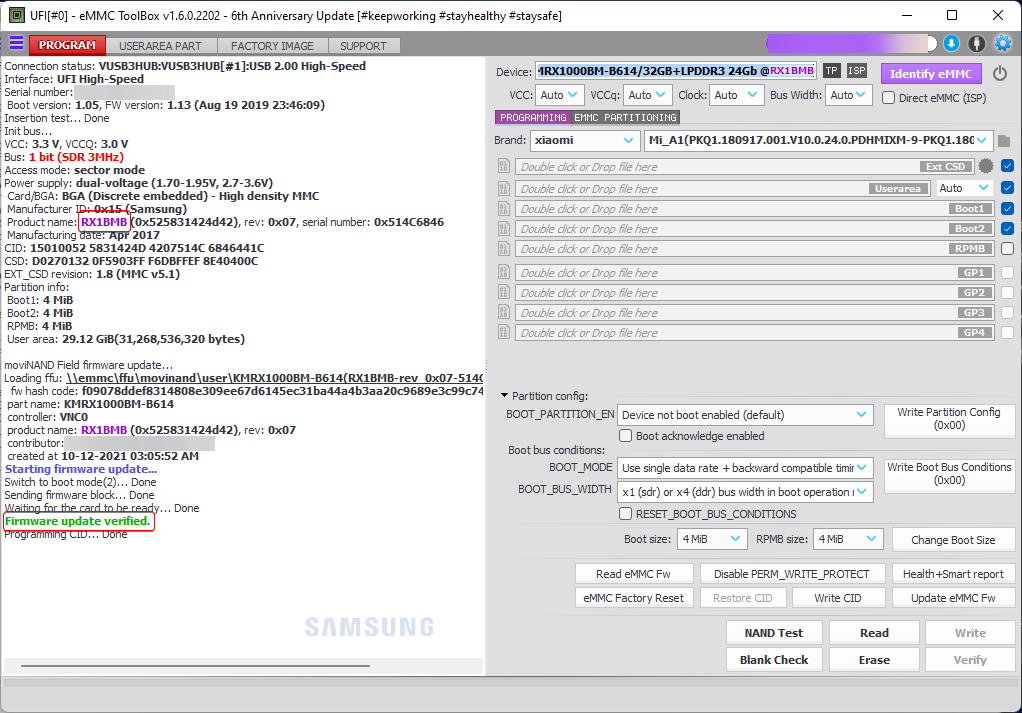Screen dimensions: 1022x713
Task: Click the eMMC Factory Reset button
Action: 633,598
